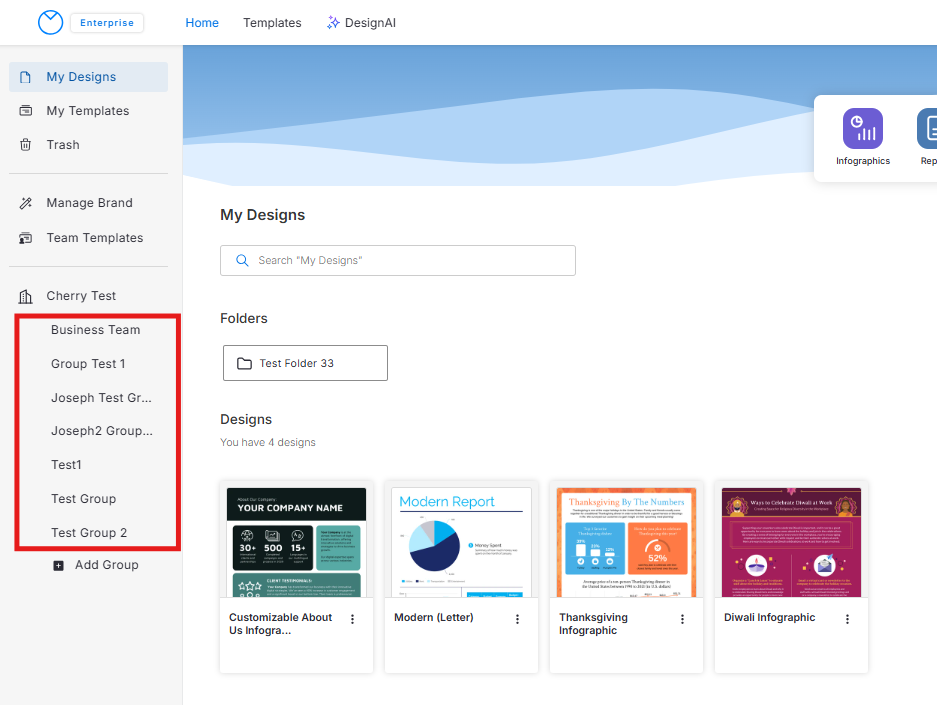The width and height of the screenshot is (937, 705).
Task: Click the Enterprise plan badge
Action: click(107, 23)
